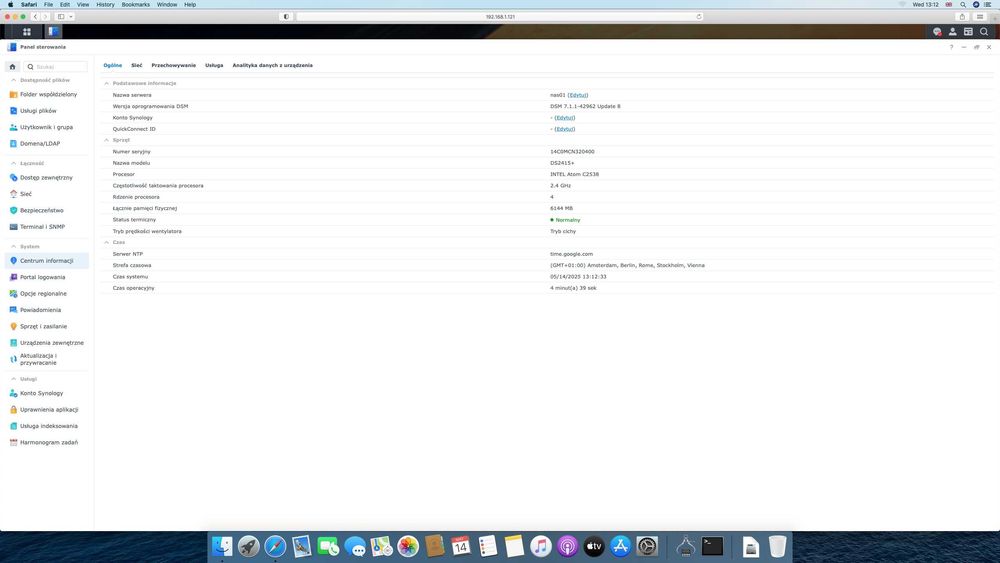Switch to the Usługa tab

click(214, 65)
